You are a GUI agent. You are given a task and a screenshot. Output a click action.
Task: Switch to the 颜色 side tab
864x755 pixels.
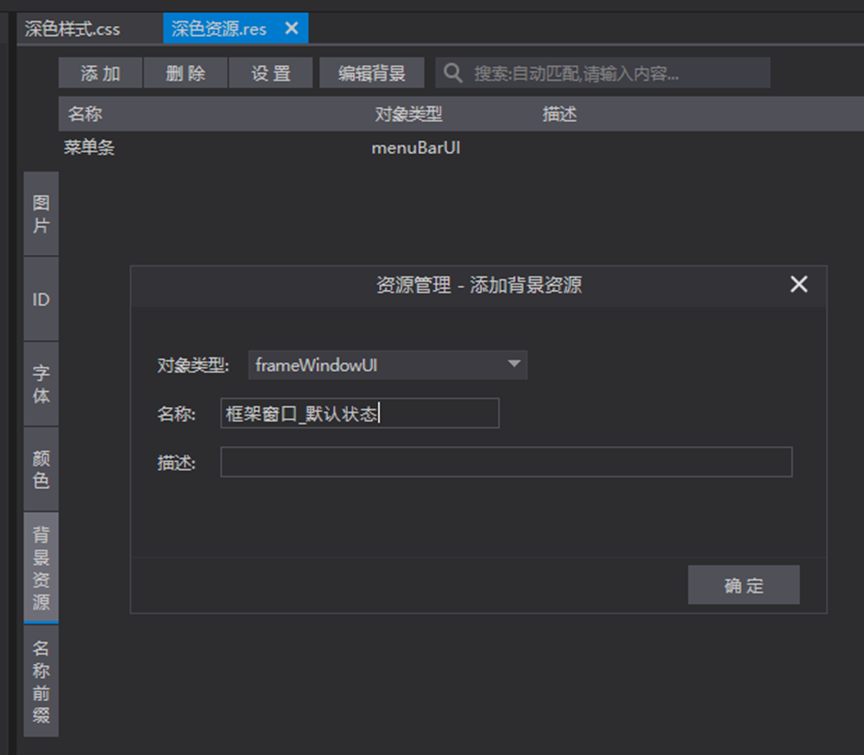click(x=41, y=469)
